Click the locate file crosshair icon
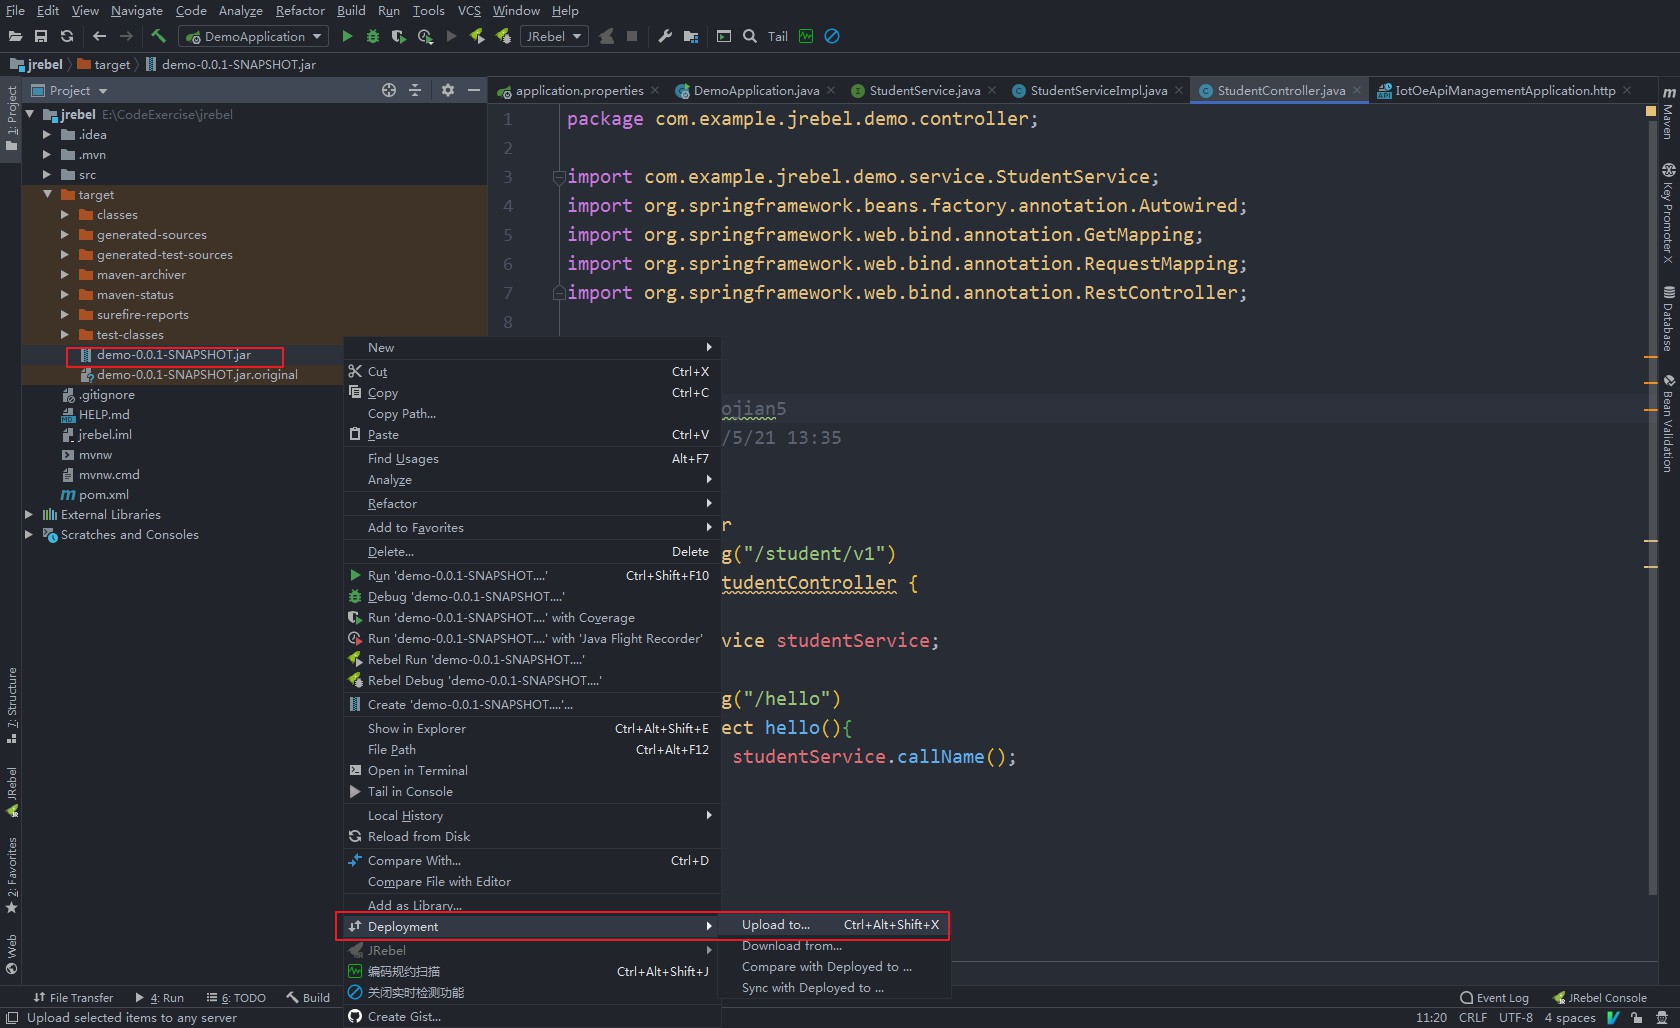 [x=389, y=90]
